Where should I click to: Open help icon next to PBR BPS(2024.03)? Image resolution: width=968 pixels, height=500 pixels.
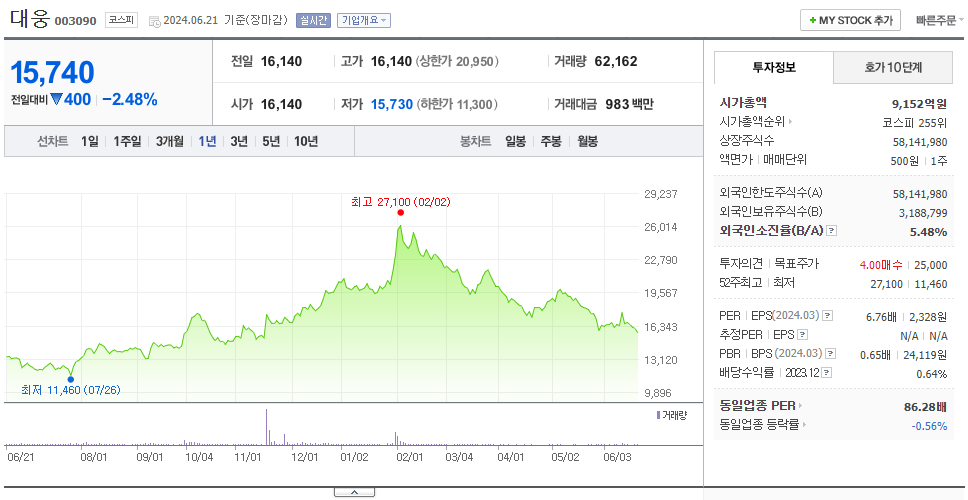point(831,354)
